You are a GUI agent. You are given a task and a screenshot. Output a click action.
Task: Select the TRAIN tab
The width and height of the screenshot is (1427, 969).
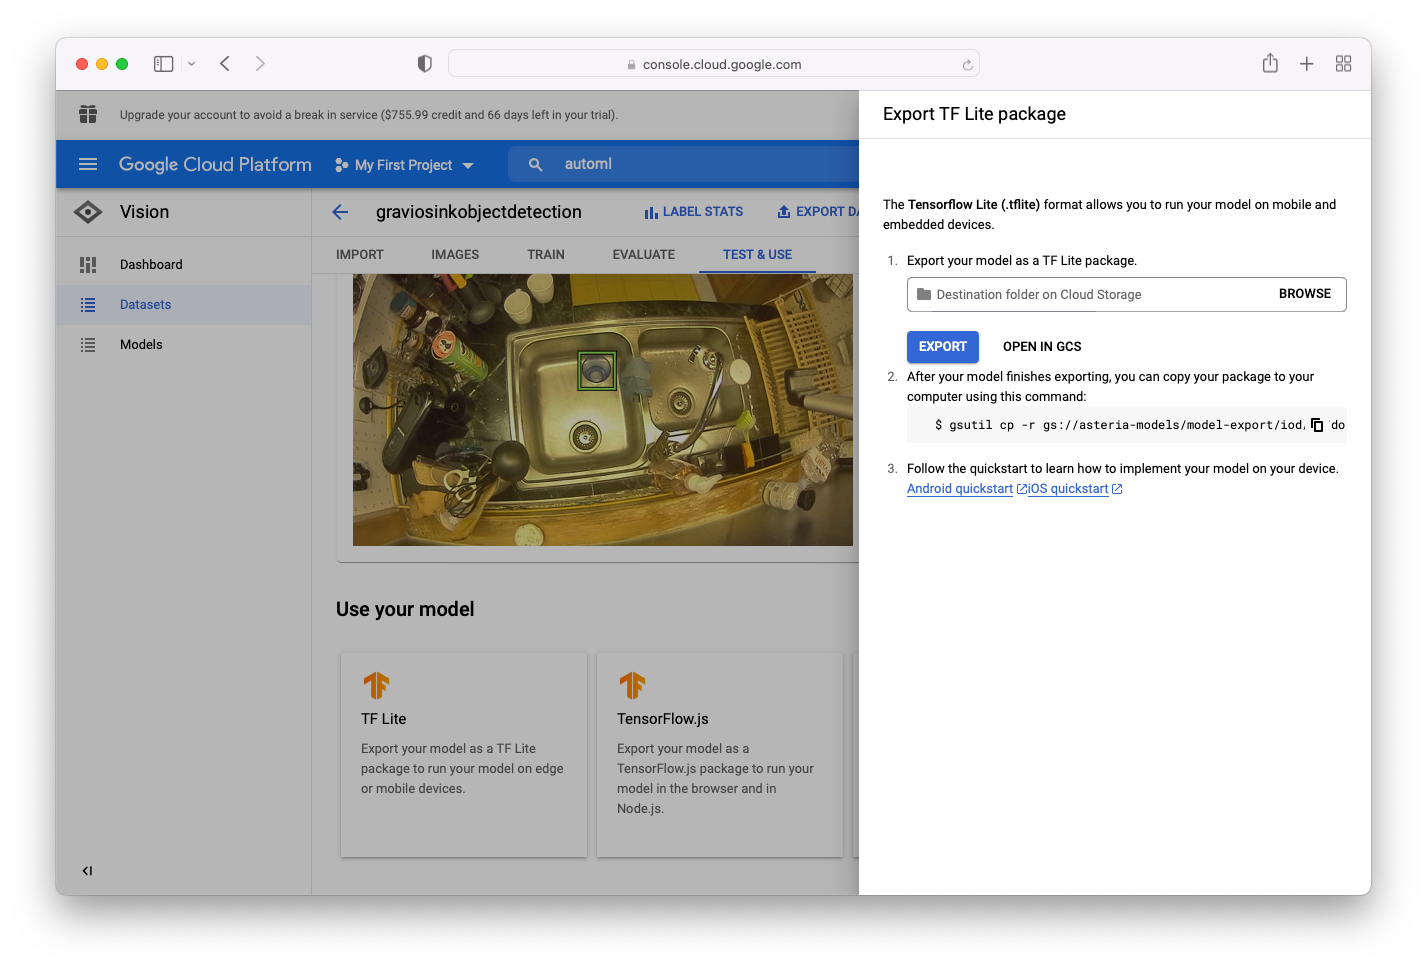tap(545, 254)
